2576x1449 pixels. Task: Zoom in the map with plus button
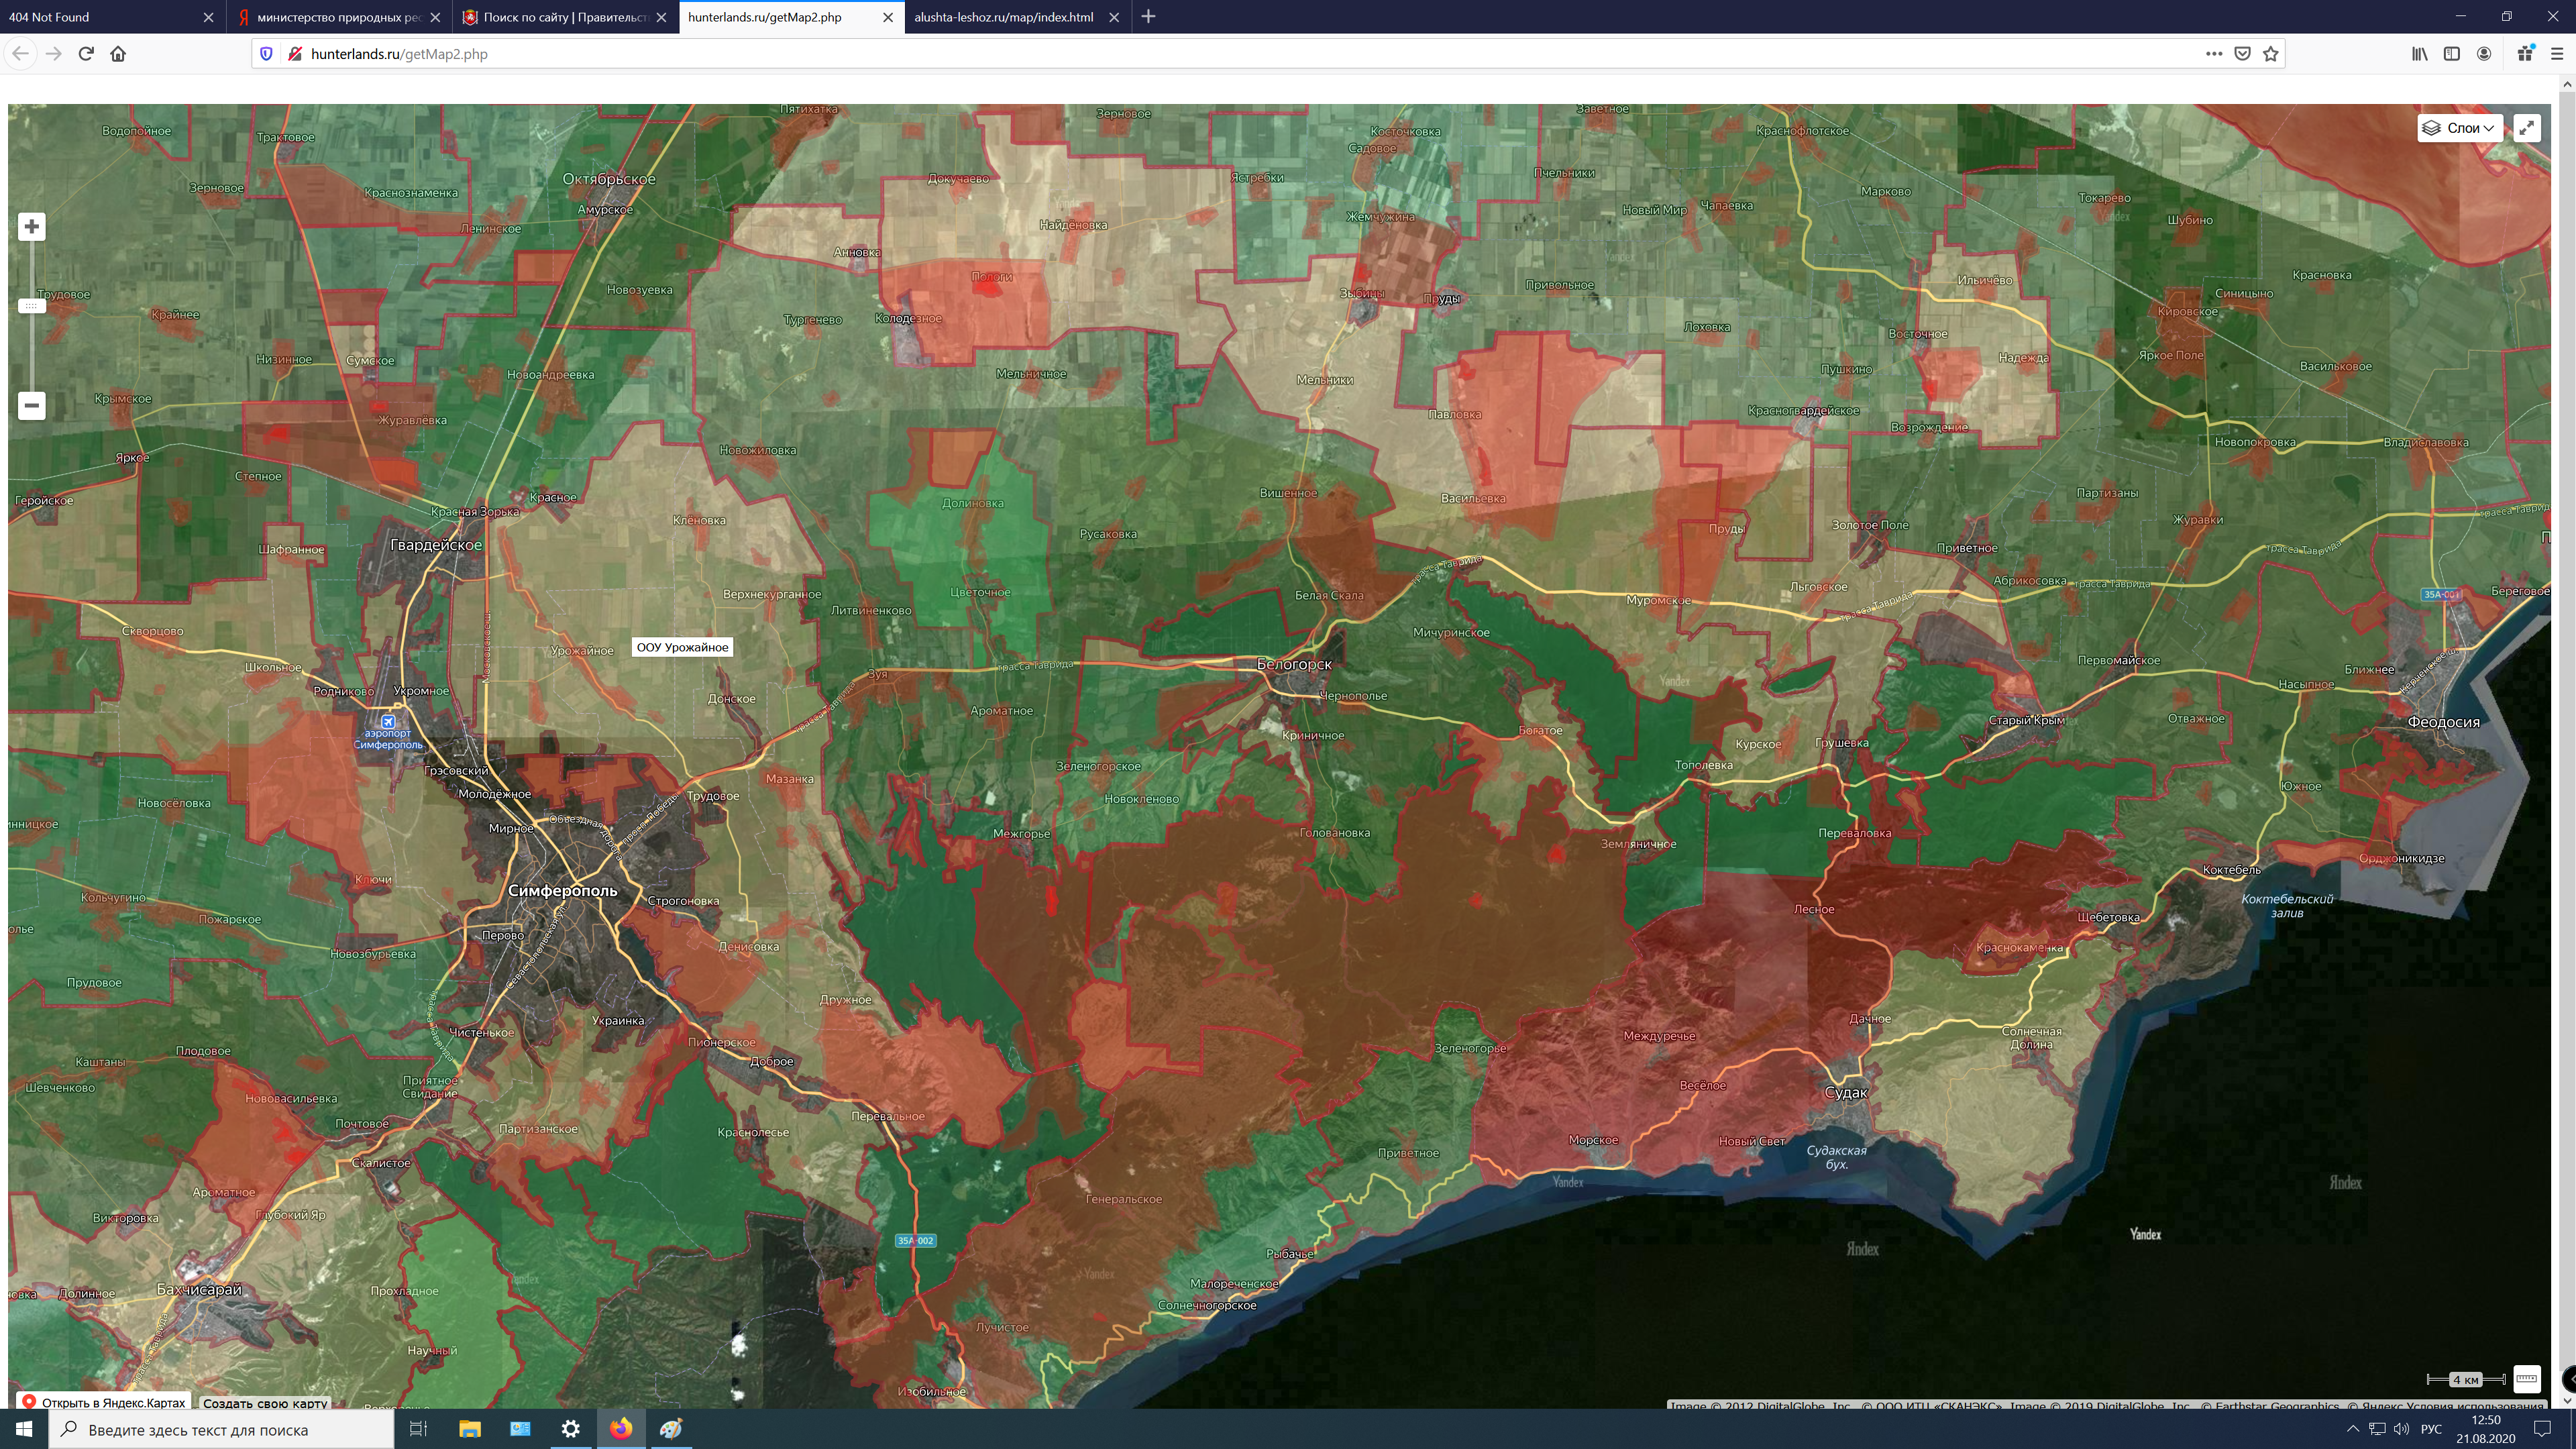pos(32,227)
